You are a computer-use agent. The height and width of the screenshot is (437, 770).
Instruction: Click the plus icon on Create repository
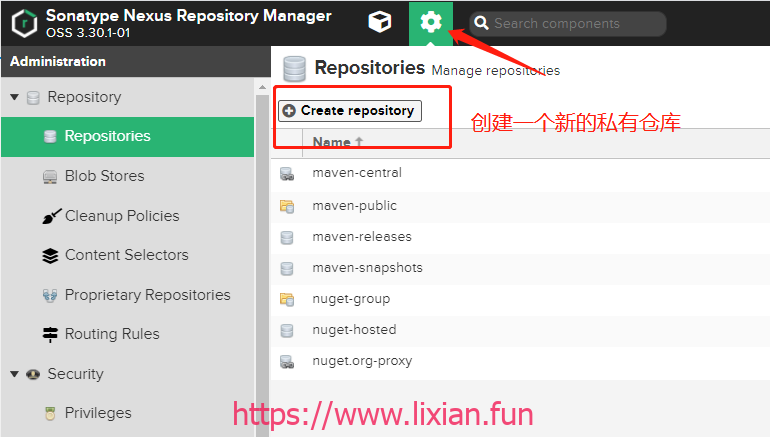(x=289, y=111)
